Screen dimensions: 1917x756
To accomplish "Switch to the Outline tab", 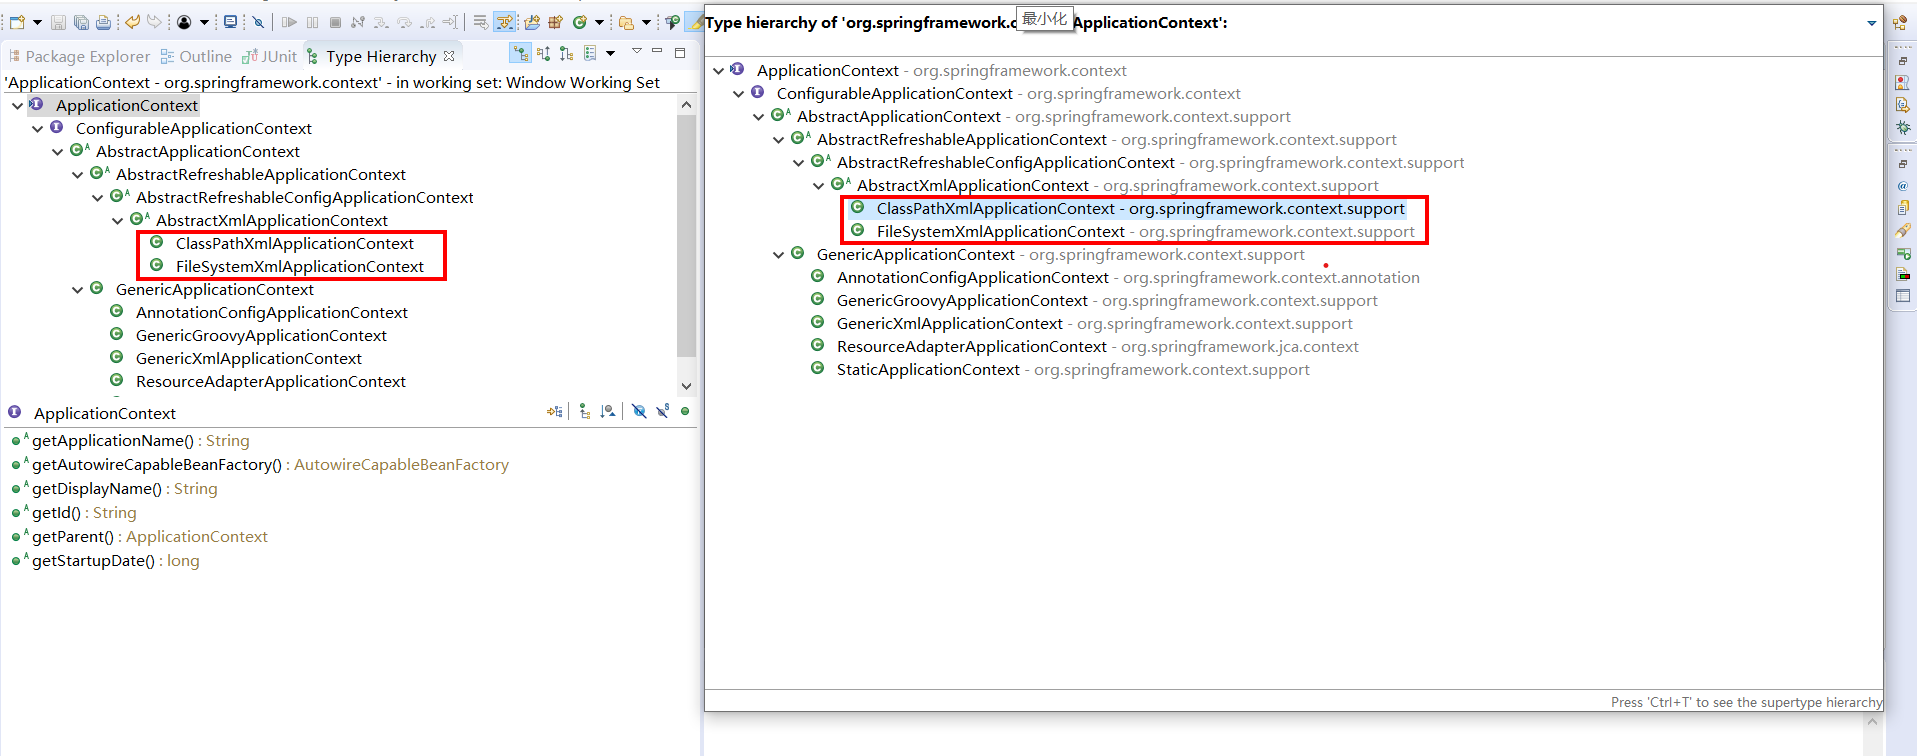I will pos(196,56).
